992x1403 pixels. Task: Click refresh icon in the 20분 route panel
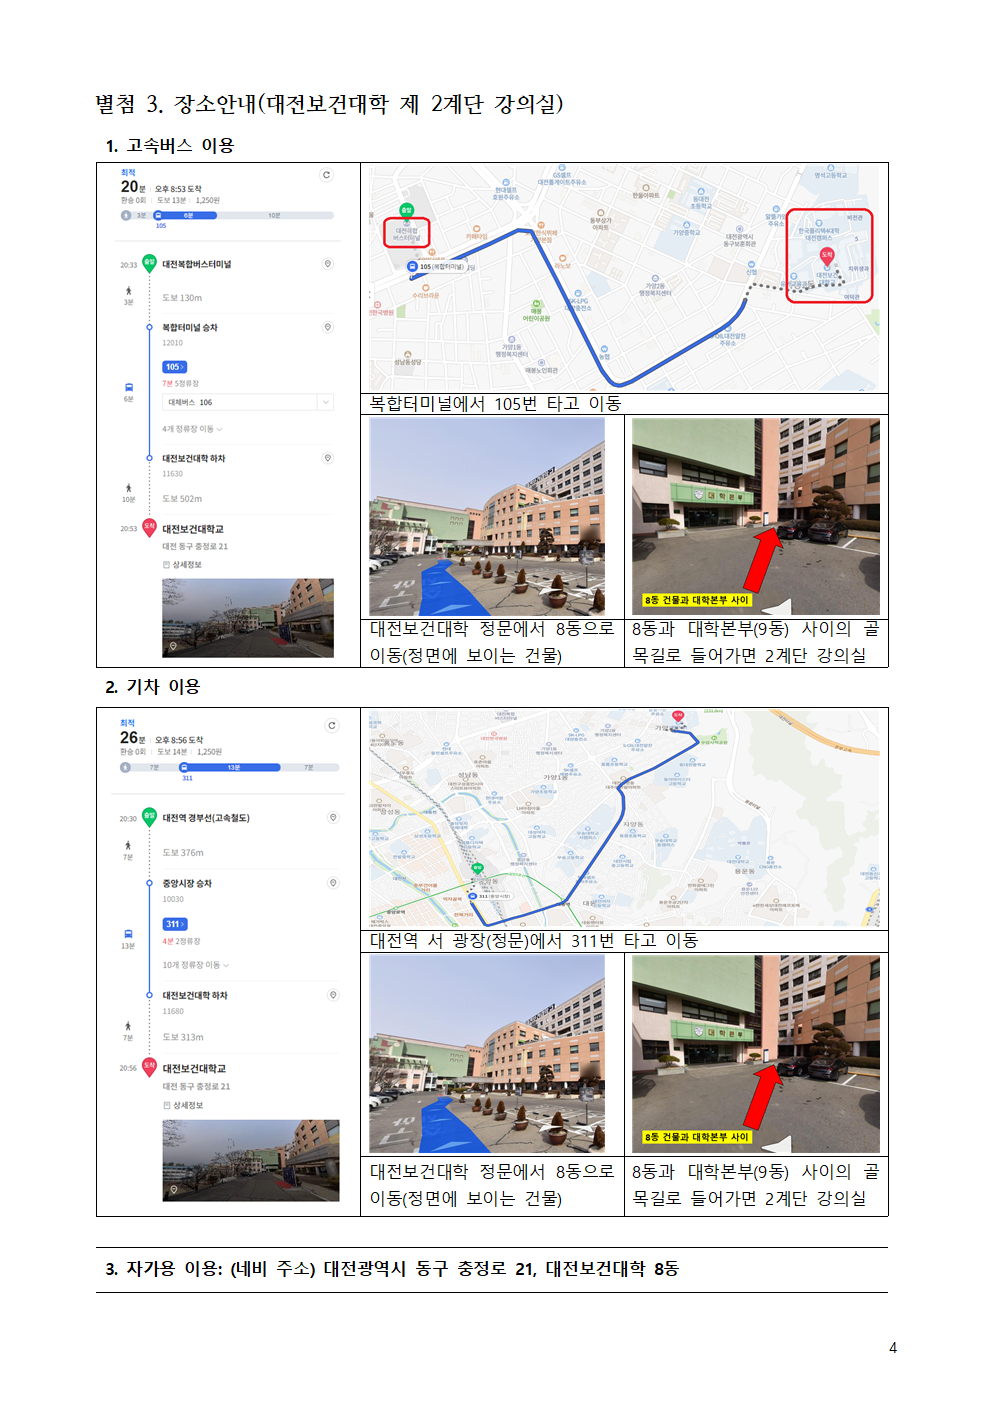tap(326, 175)
